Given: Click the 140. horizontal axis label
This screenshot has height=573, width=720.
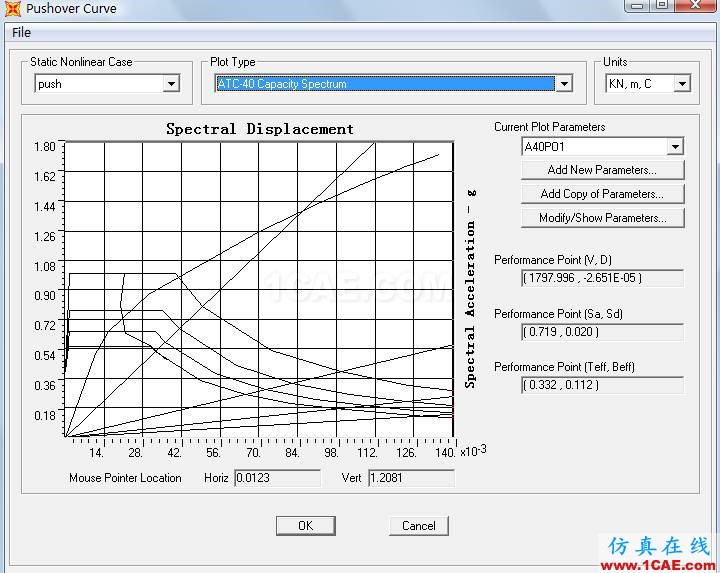Looking at the screenshot, I should (x=445, y=453).
